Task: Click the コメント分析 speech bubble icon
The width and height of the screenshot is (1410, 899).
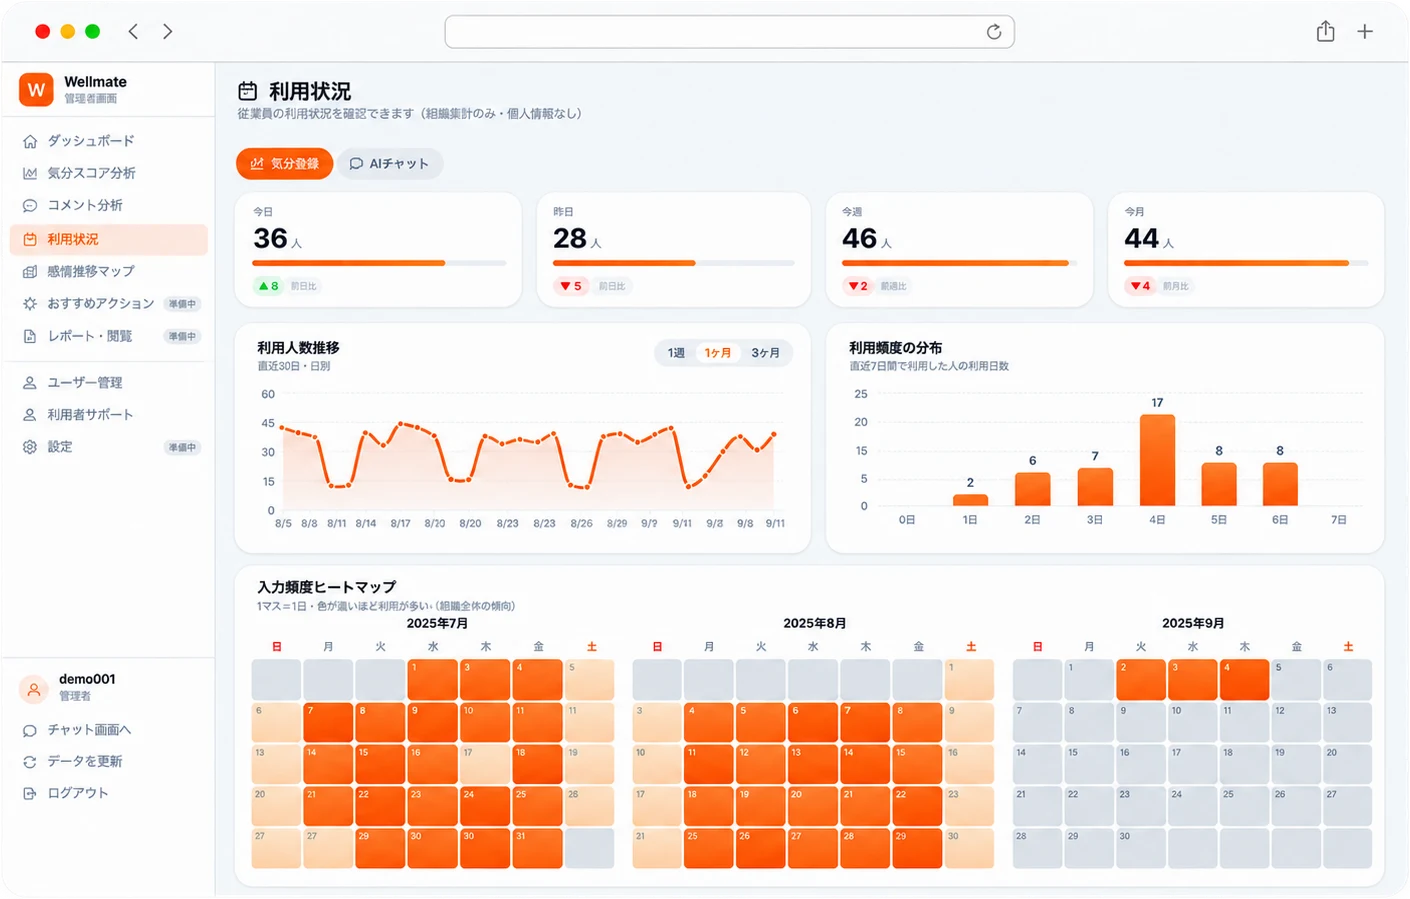Action: (x=30, y=205)
